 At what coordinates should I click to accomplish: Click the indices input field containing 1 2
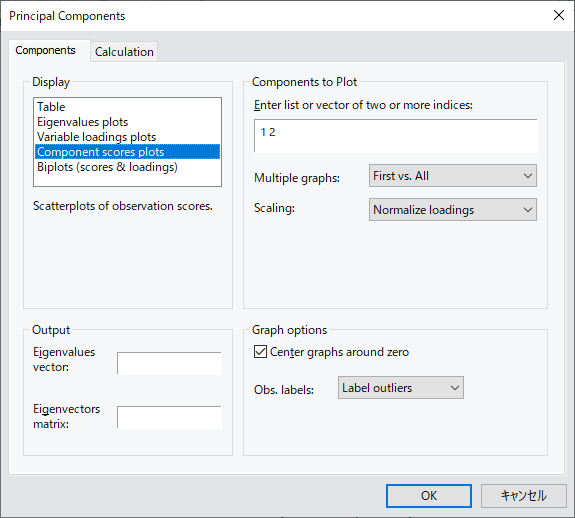(x=396, y=136)
